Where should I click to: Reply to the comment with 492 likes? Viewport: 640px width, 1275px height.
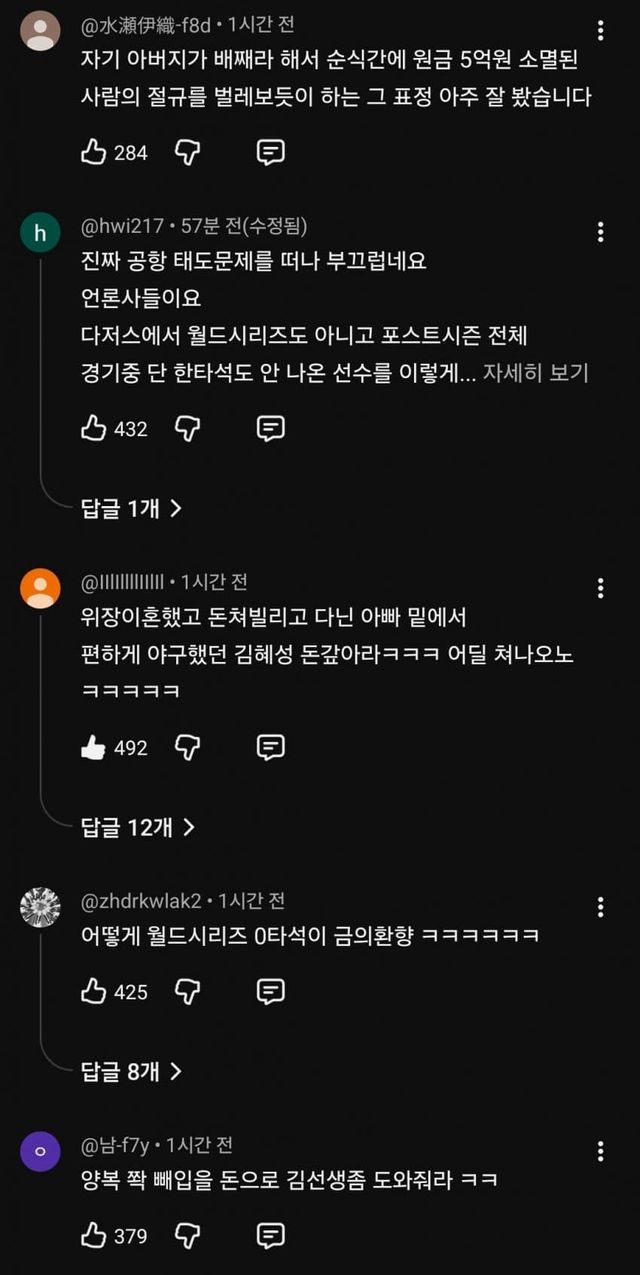(270, 747)
